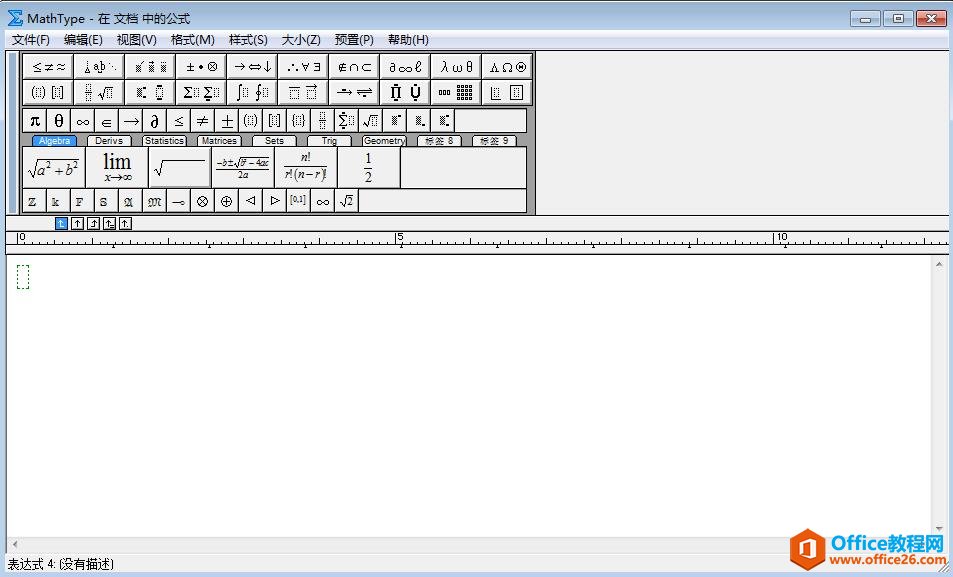953x577 pixels.
Task: Open the 样式(S) menu
Action: [x=248, y=40]
